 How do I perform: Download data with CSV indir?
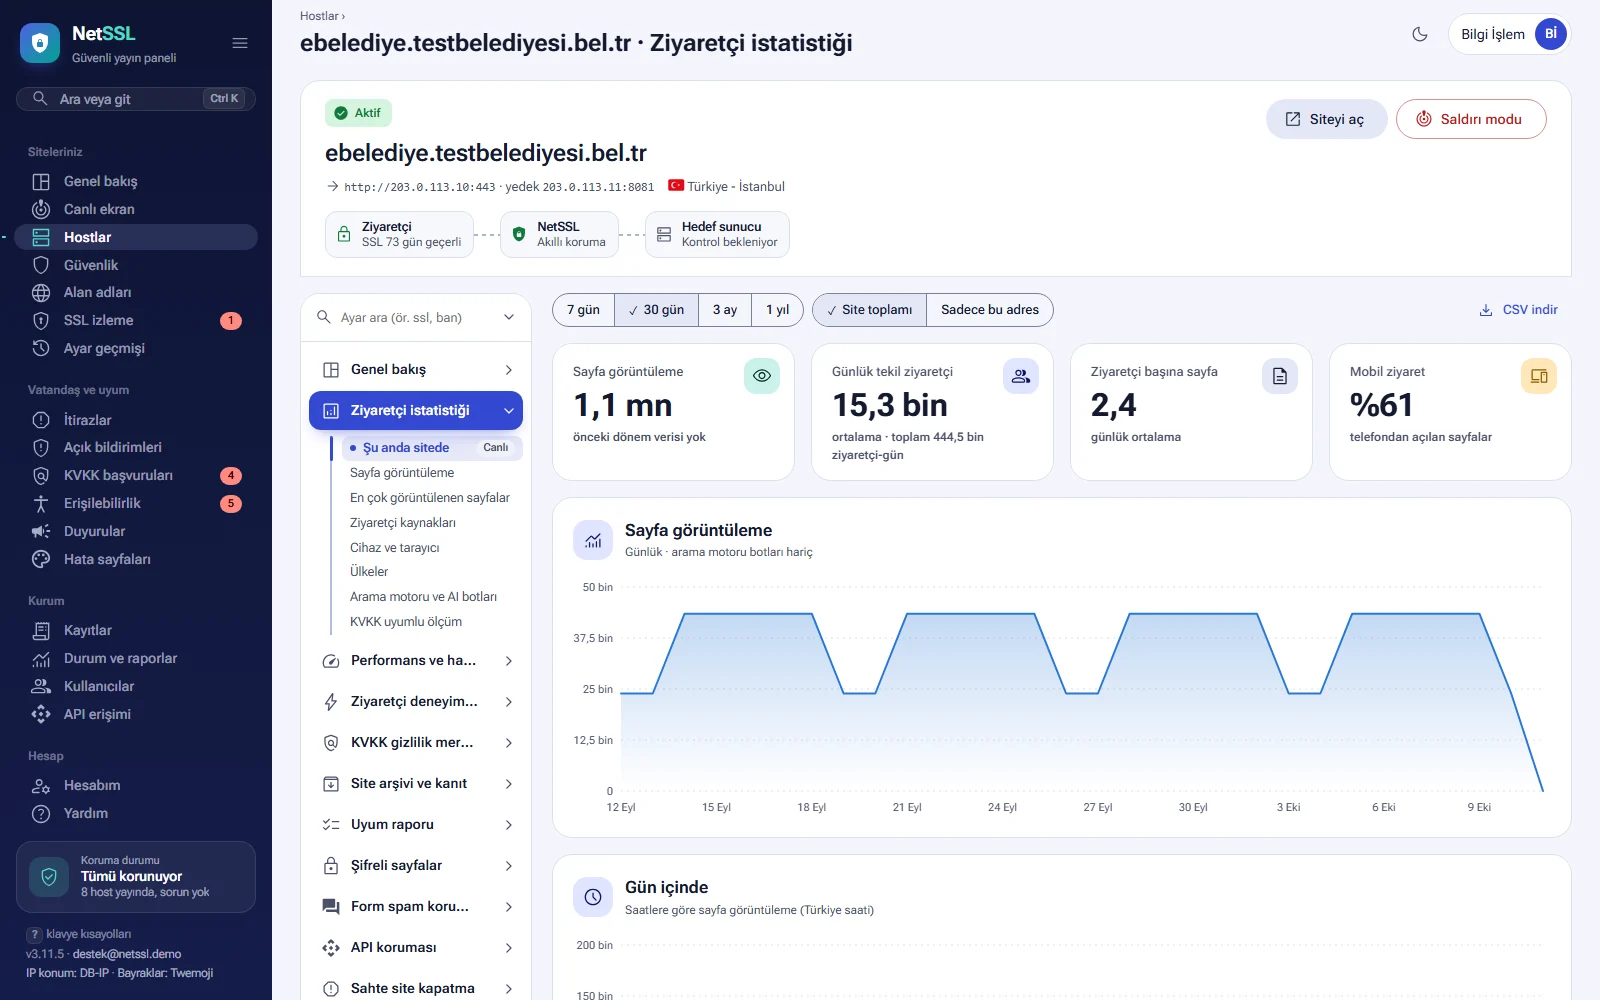click(x=1518, y=310)
